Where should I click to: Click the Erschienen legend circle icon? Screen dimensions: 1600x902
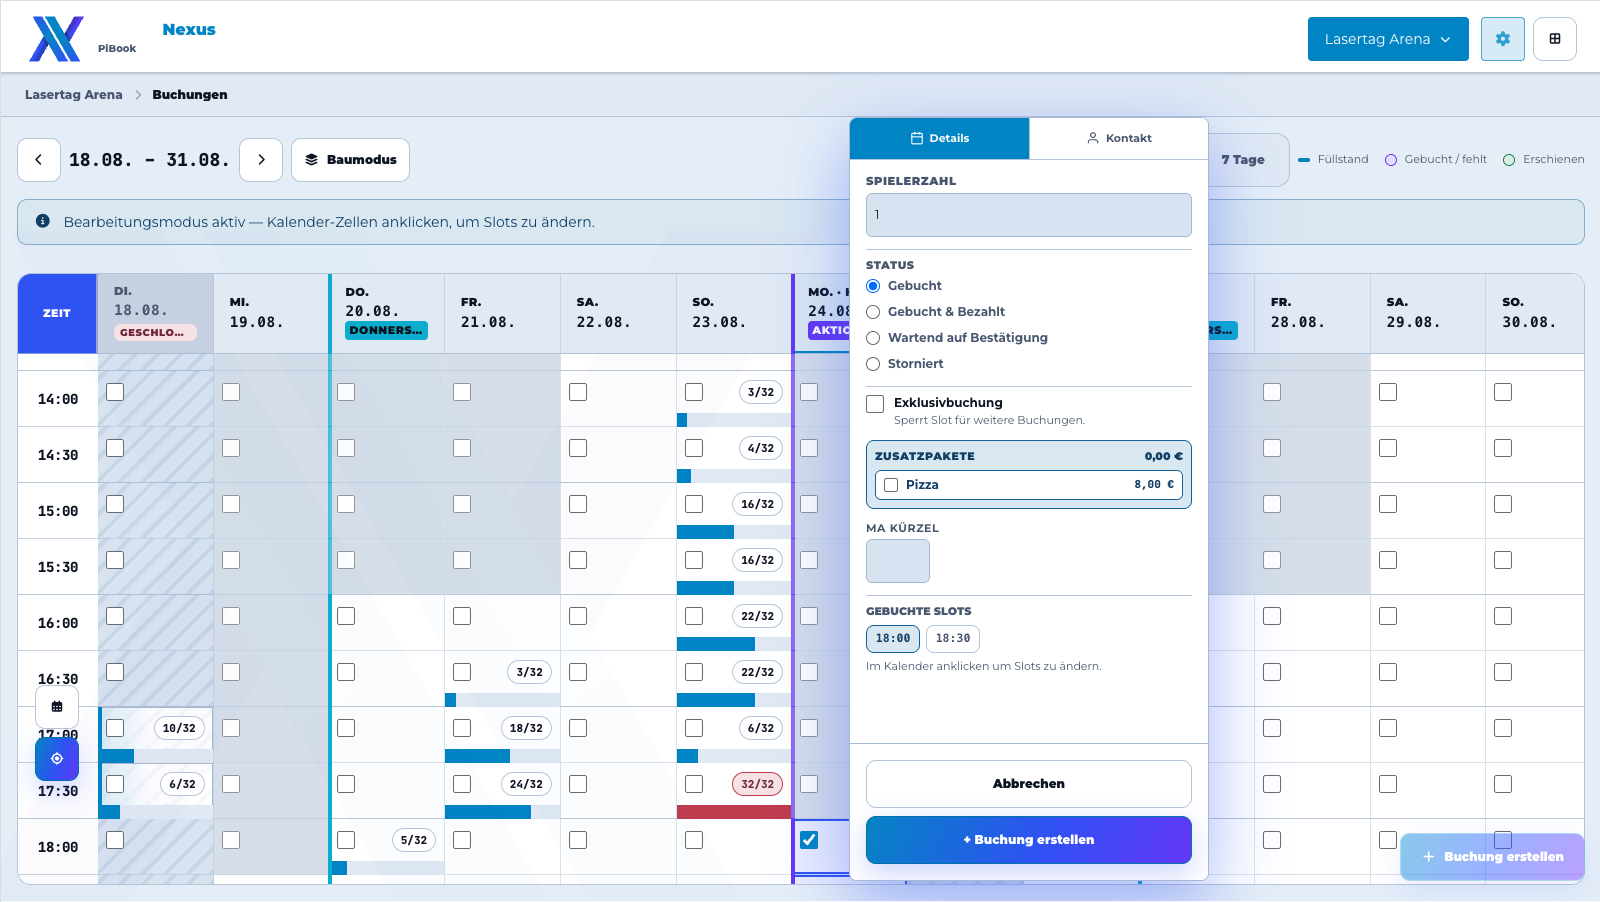click(1509, 160)
